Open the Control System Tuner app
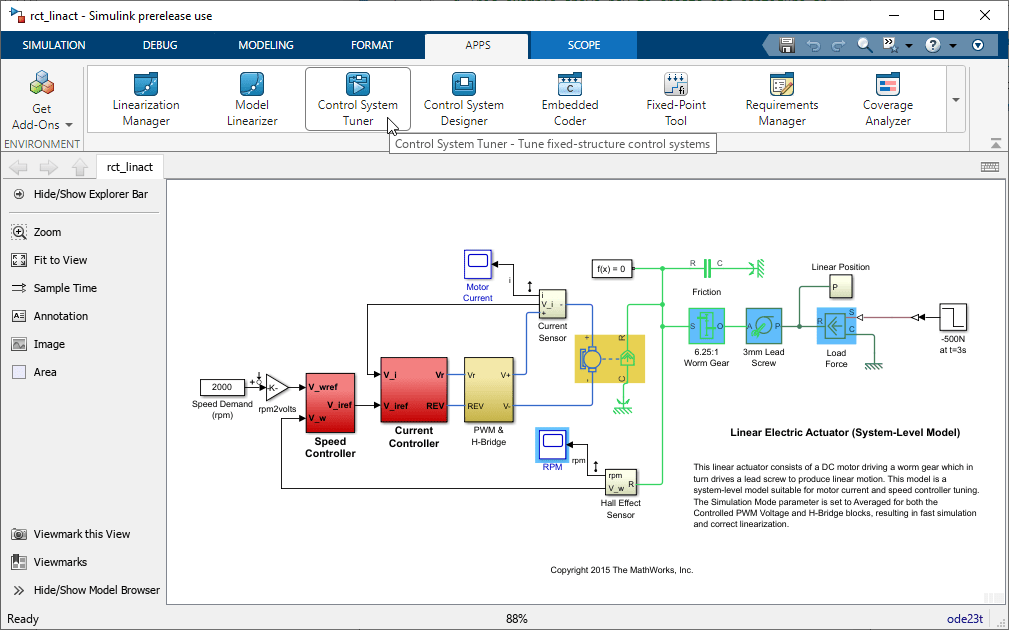The width and height of the screenshot is (1009, 630). tap(358, 99)
